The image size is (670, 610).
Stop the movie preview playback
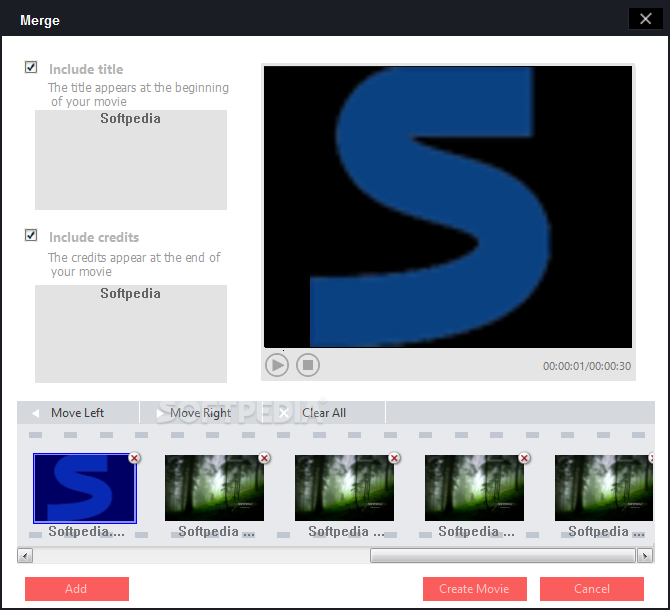pyautogui.click(x=308, y=365)
